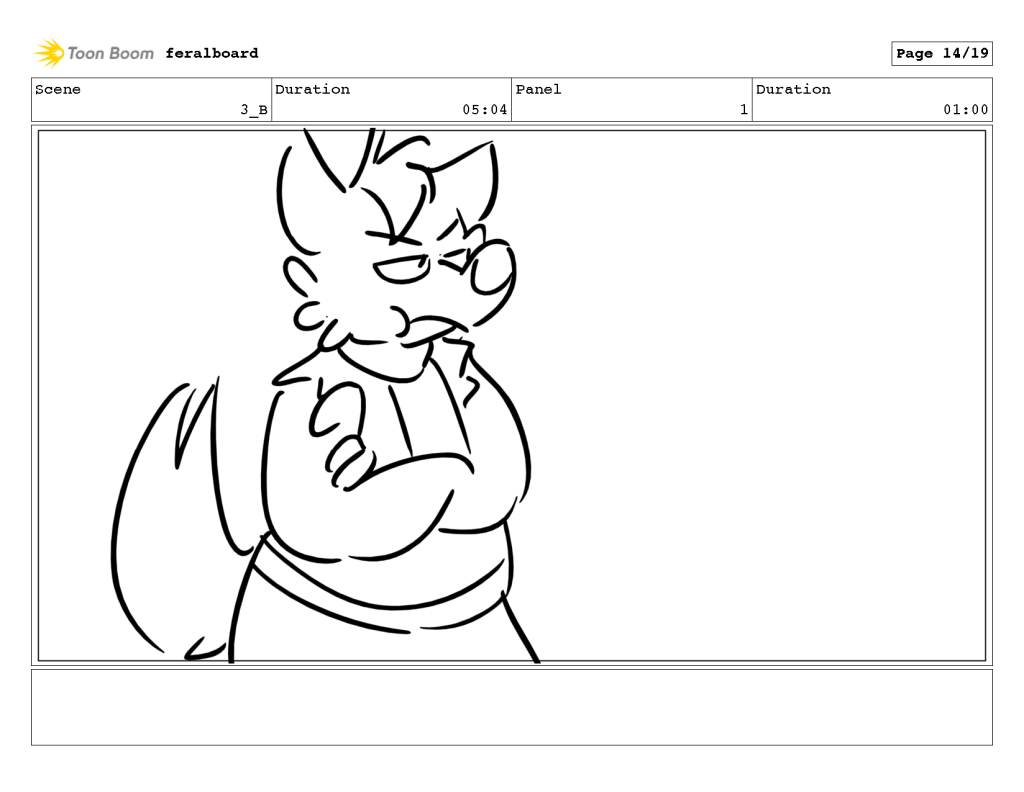
Task: Click the character's half-closed left eye
Action: point(400,270)
